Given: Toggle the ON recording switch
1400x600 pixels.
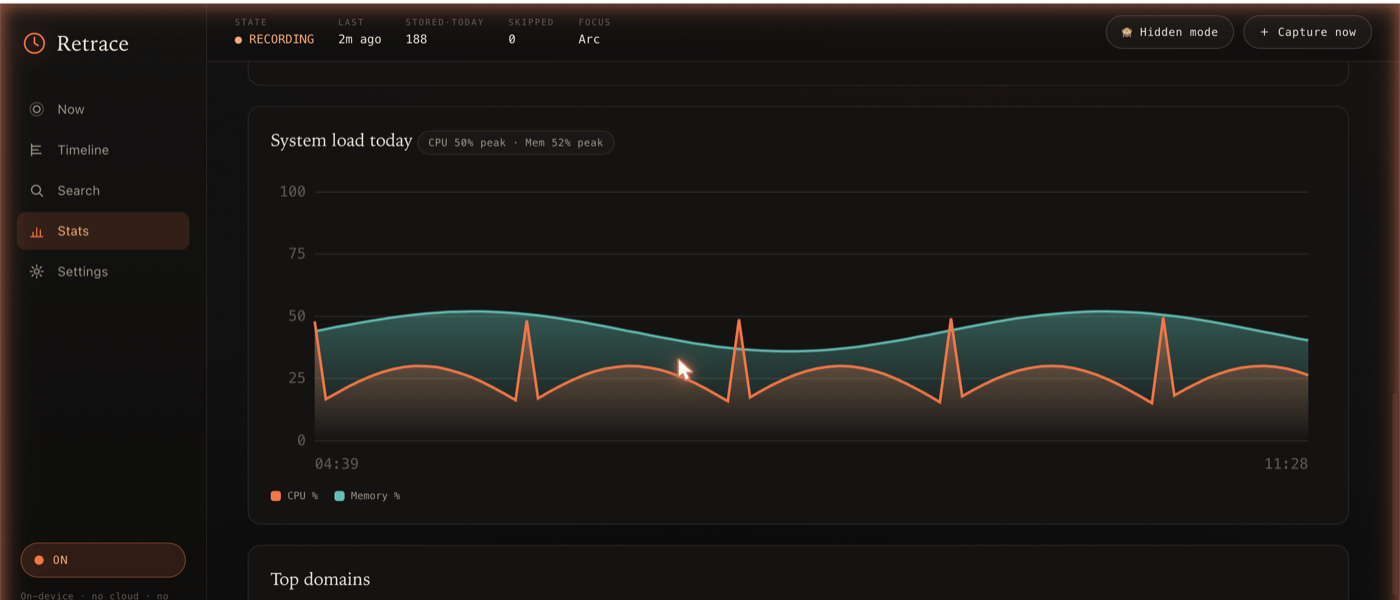Looking at the screenshot, I should tap(103, 560).
